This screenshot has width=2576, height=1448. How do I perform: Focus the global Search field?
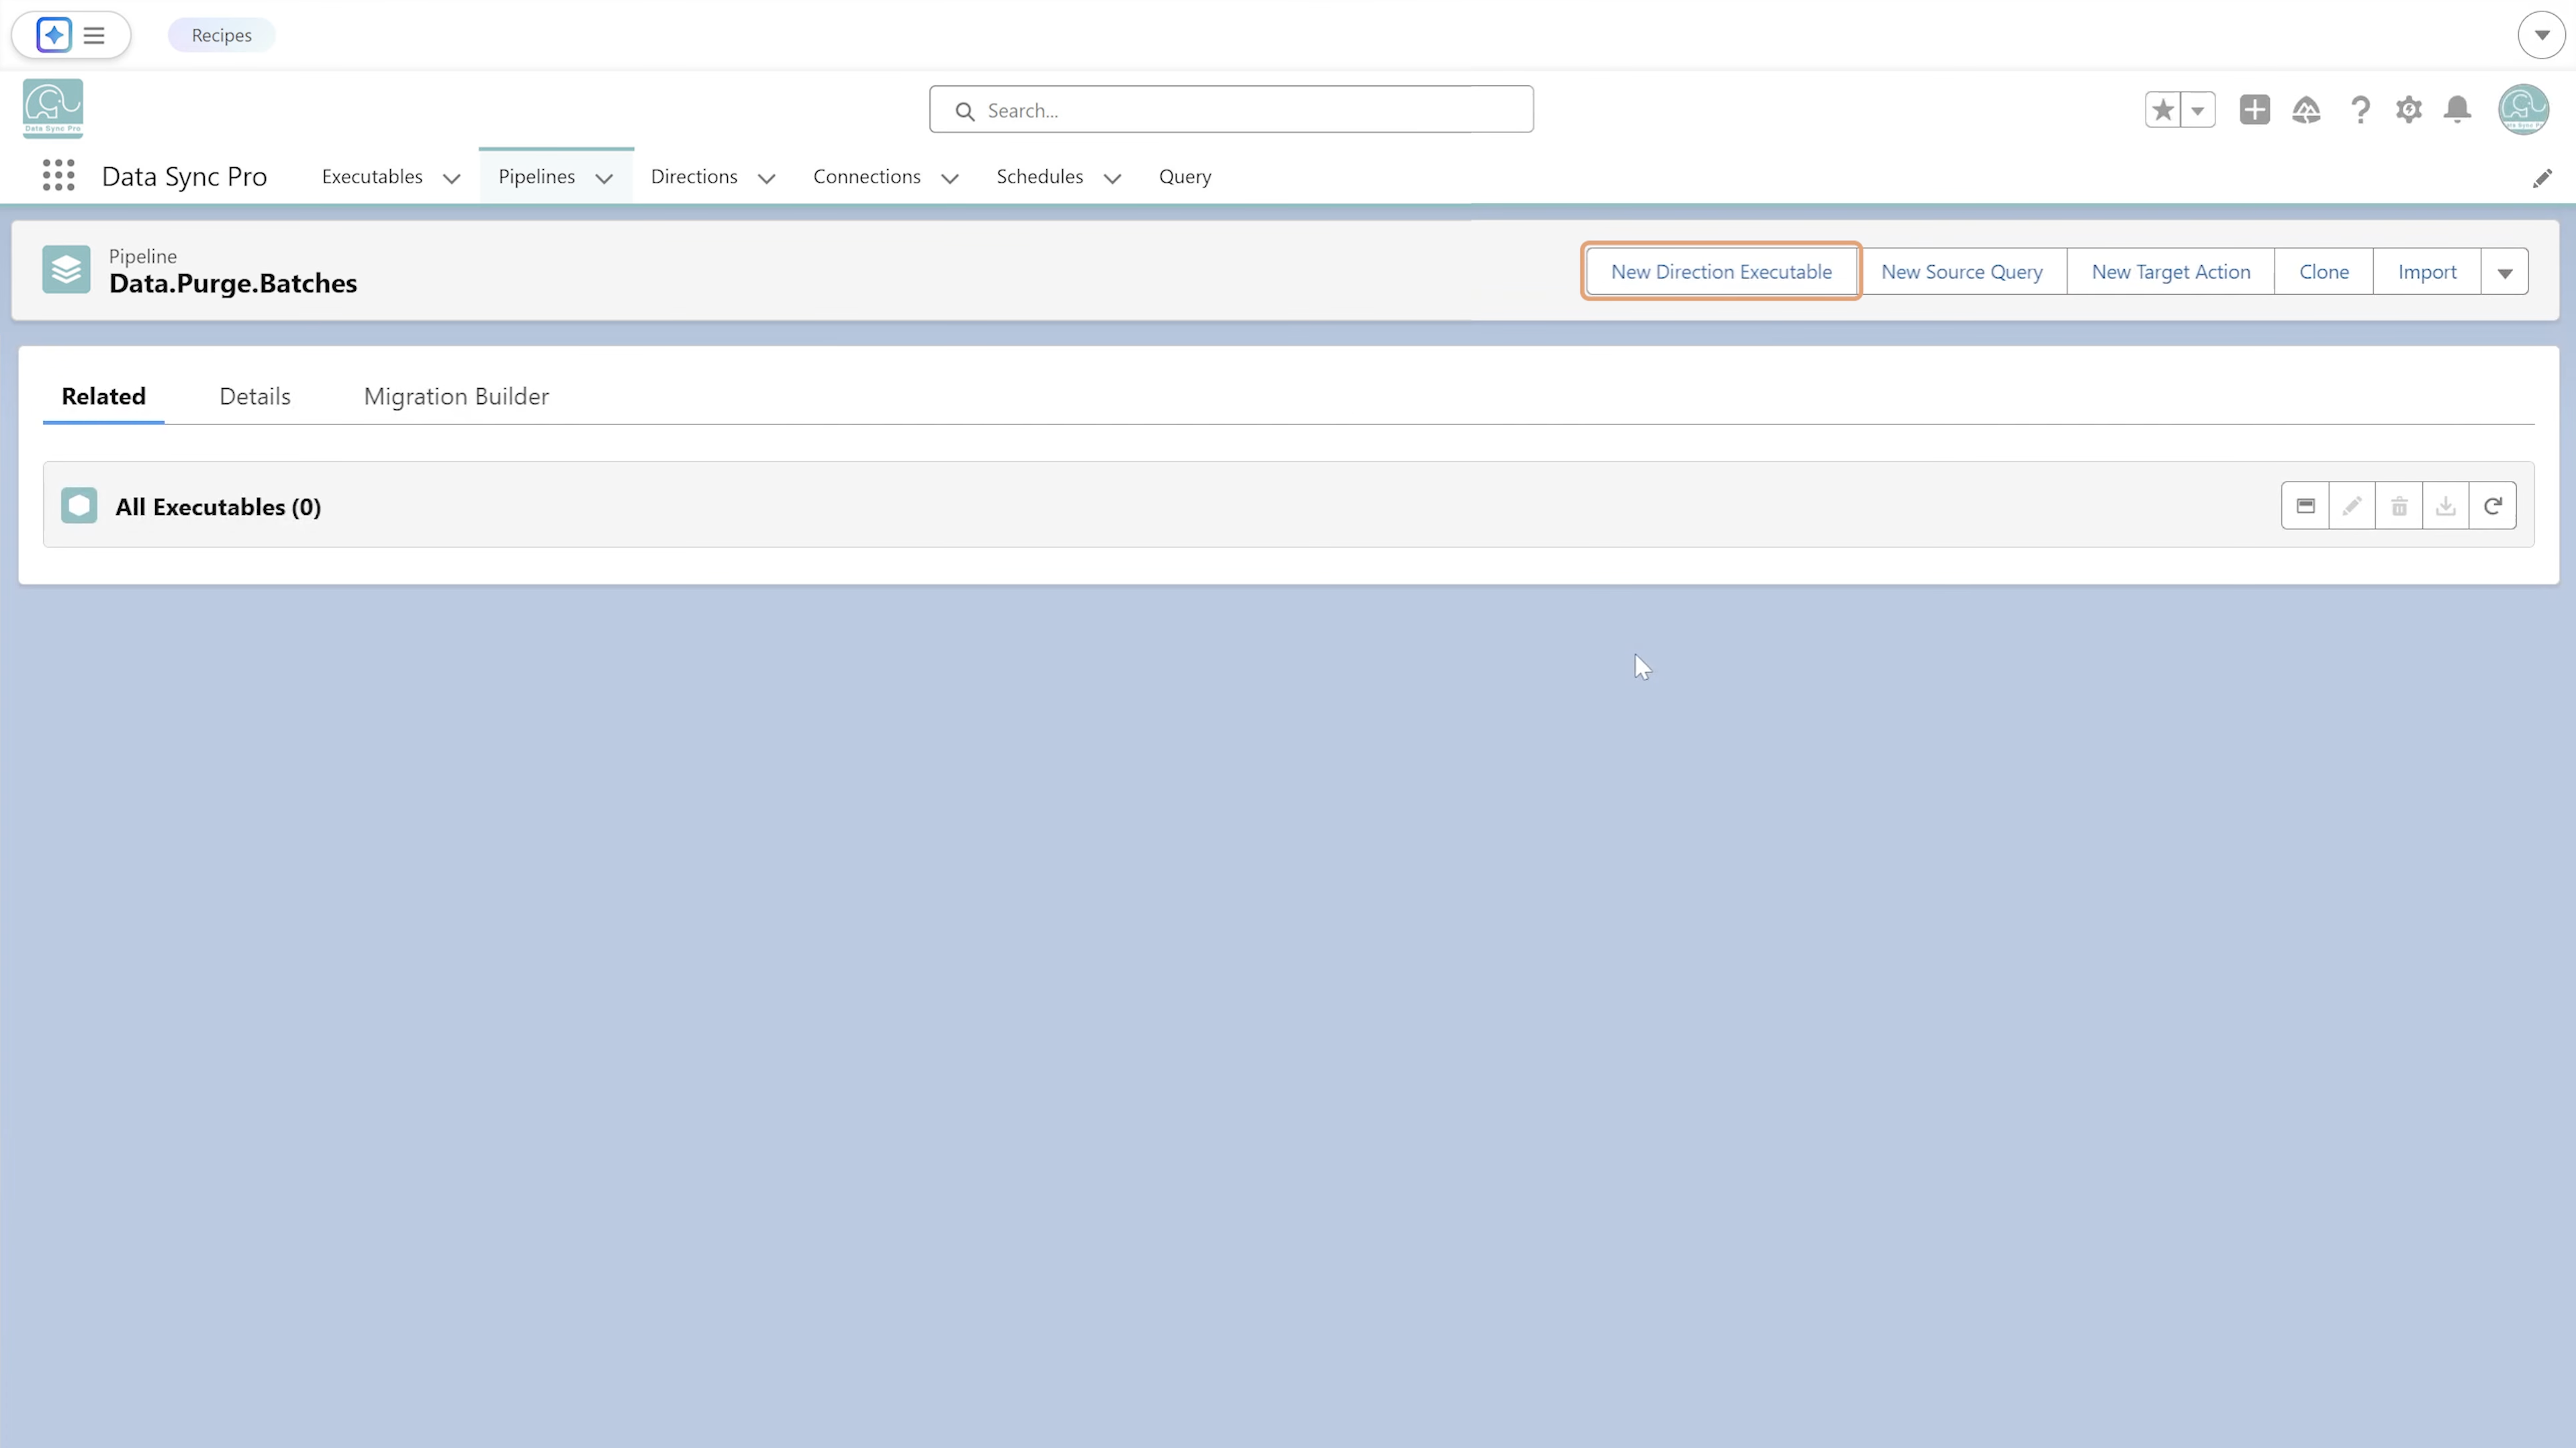[1231, 109]
